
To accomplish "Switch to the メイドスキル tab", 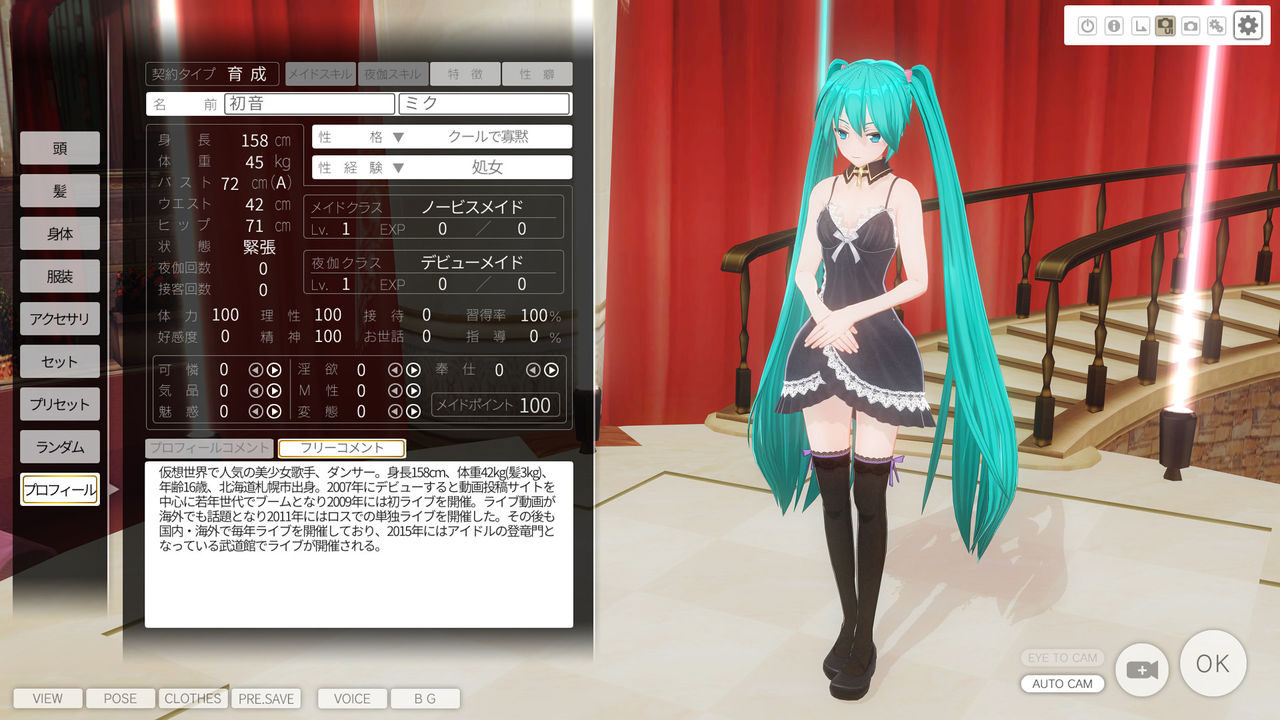I will coord(320,74).
